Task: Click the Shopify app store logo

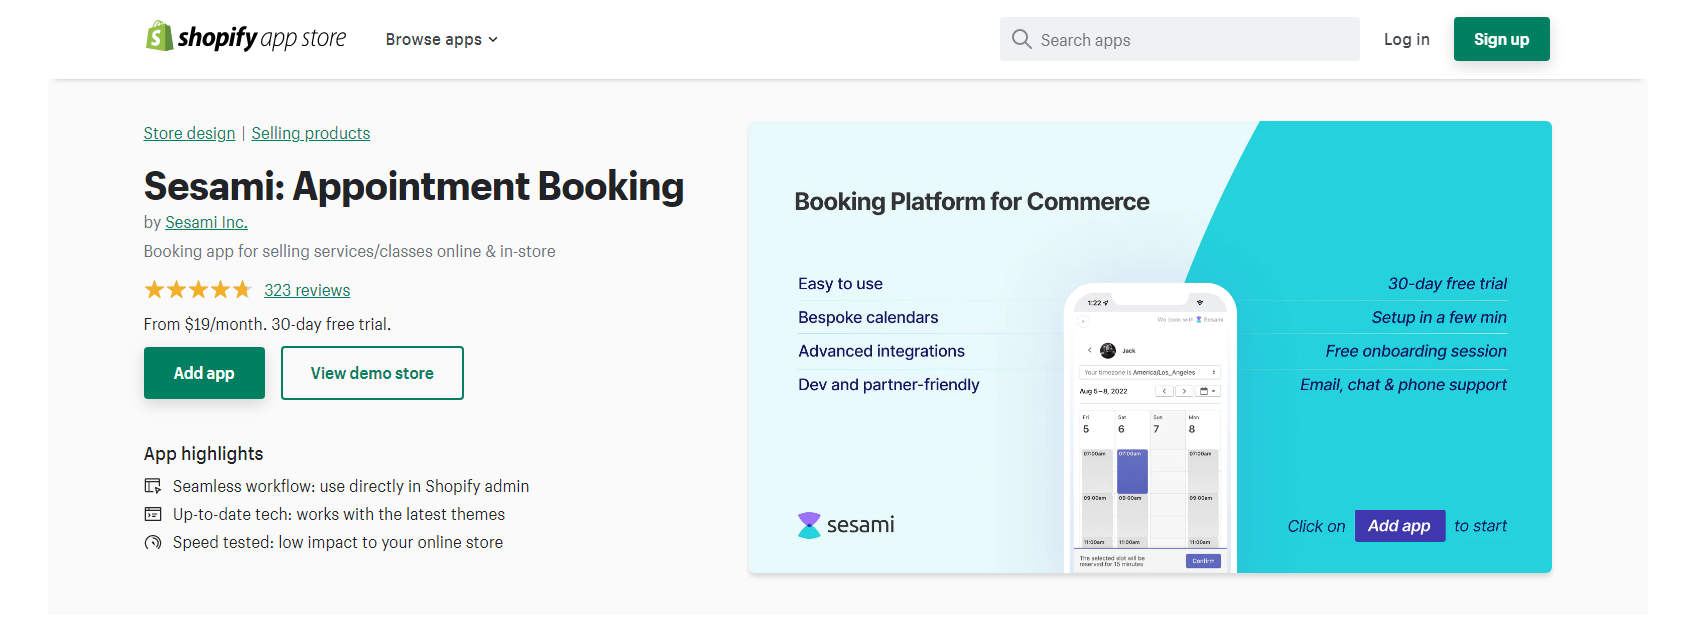Action: coord(246,38)
